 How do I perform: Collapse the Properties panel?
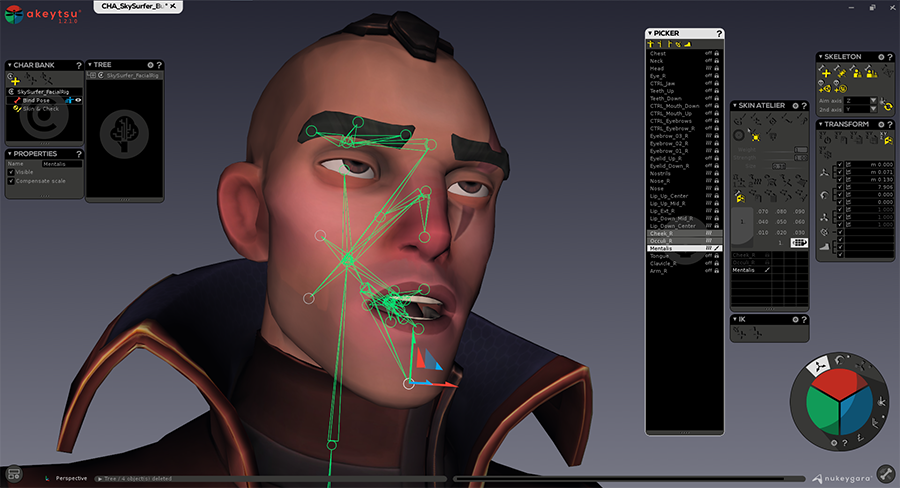(10, 154)
